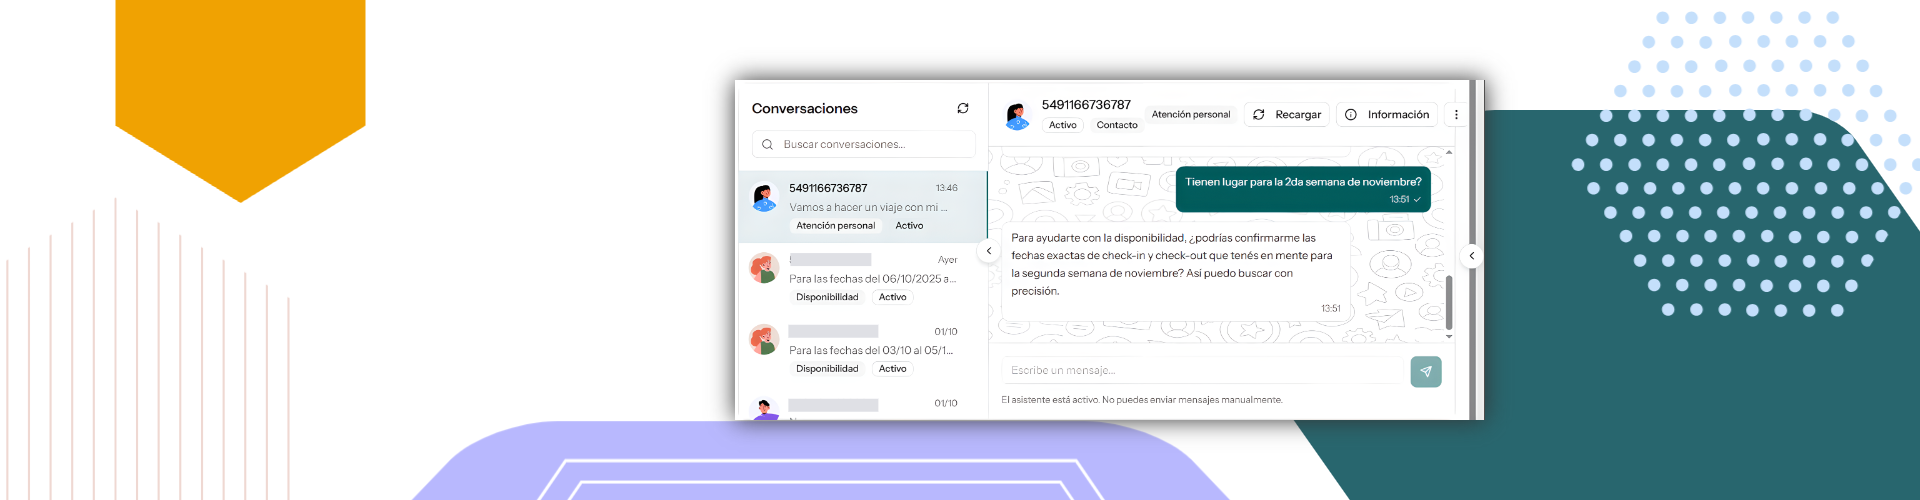This screenshot has width=1920, height=500.
Task: Click the send message paper plane icon
Action: click(1426, 372)
